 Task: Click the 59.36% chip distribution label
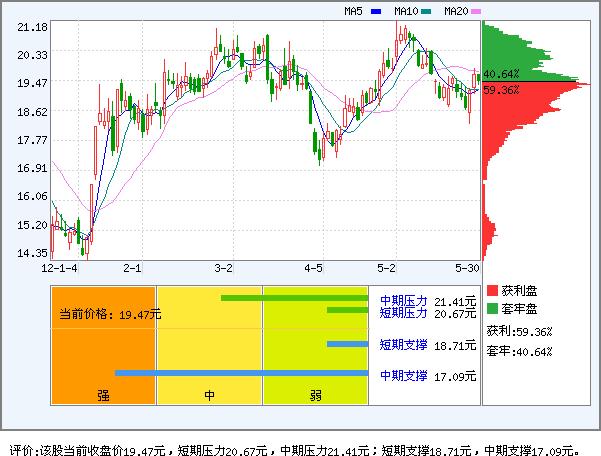(501, 90)
